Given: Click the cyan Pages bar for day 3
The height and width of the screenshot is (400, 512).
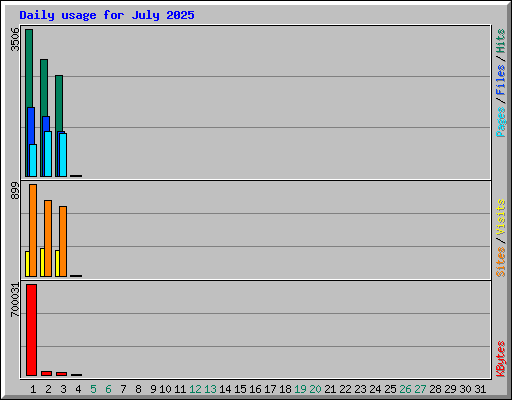Looking at the screenshot, I should [63, 155].
